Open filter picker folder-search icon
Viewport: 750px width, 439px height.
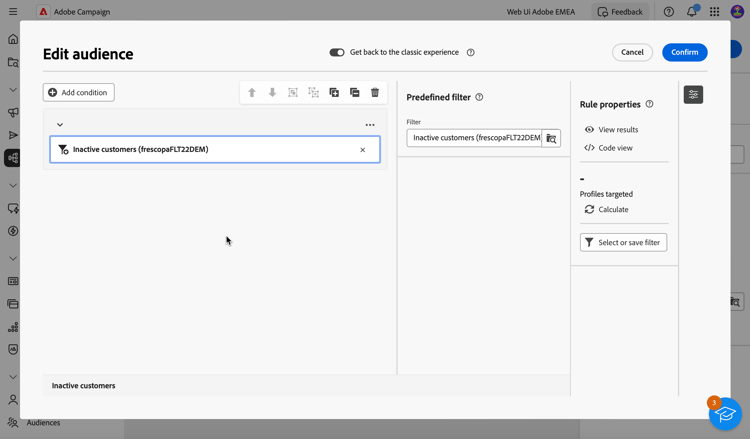pyautogui.click(x=551, y=138)
